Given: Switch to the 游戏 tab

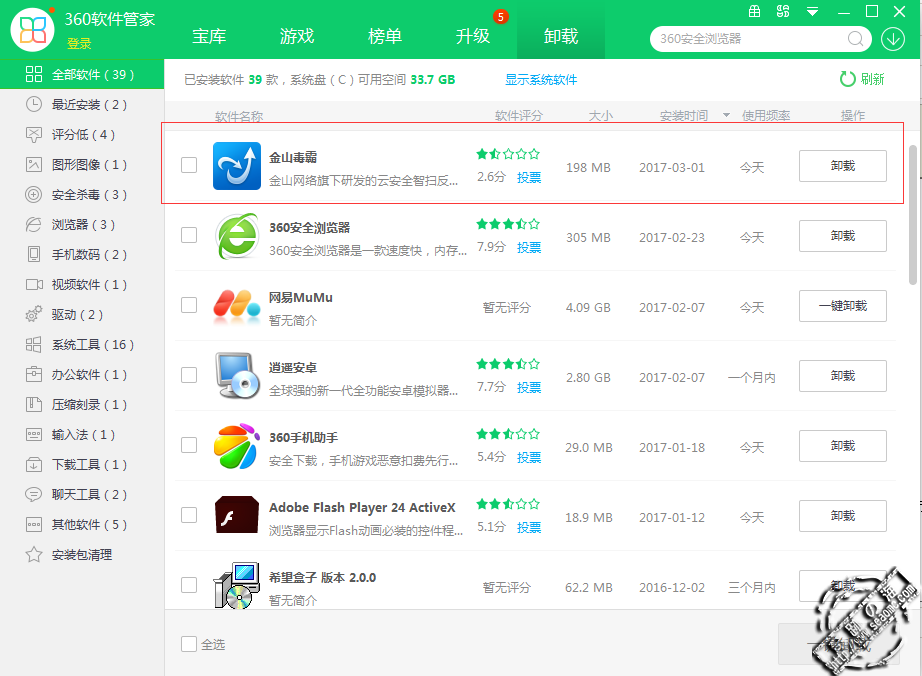Looking at the screenshot, I should (x=297, y=36).
